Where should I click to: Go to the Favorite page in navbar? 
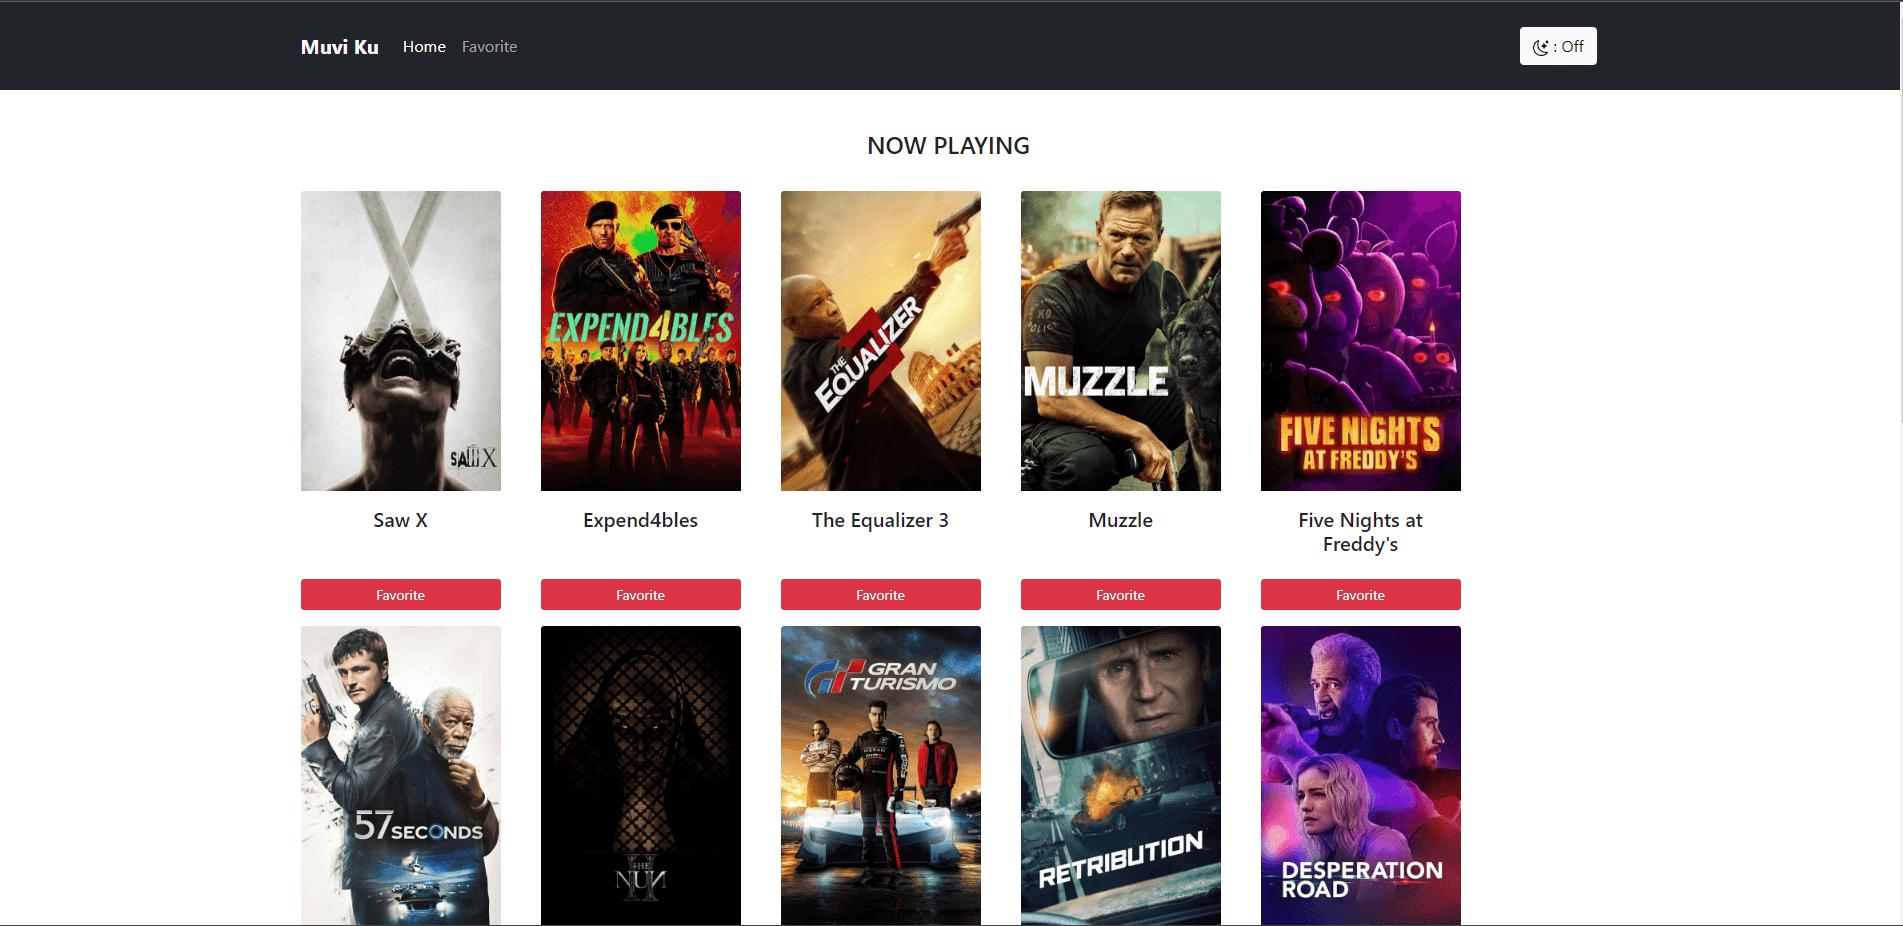point(489,47)
